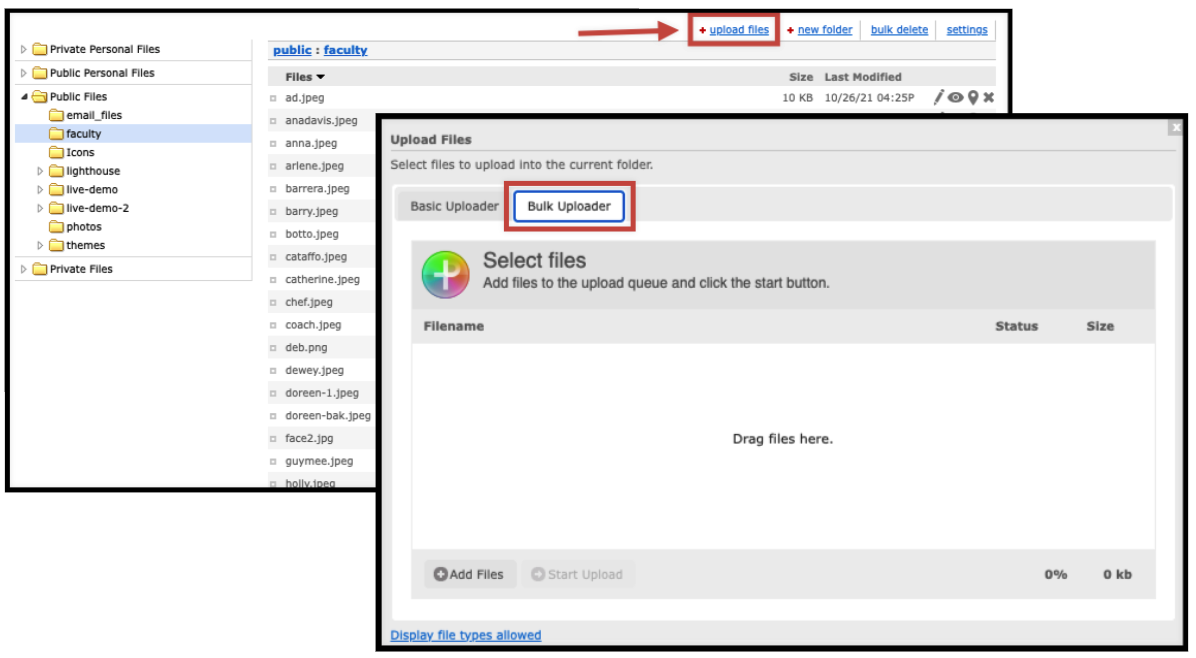The height and width of the screenshot is (658, 1196).
Task: Delete ad.jpeg with the X icon
Action: pyautogui.click(x=989, y=98)
